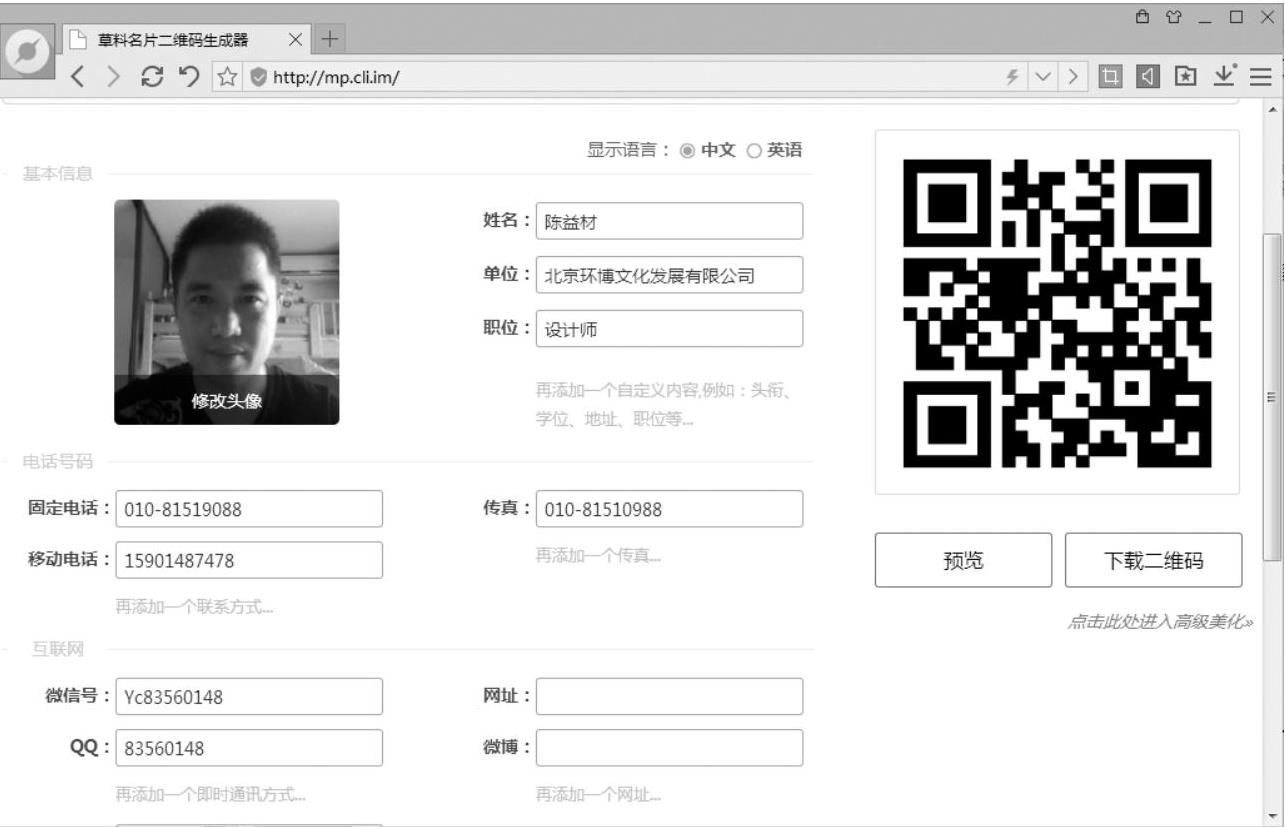
Task: Open the browser hamburger menu
Action: pyautogui.click(x=1259, y=77)
